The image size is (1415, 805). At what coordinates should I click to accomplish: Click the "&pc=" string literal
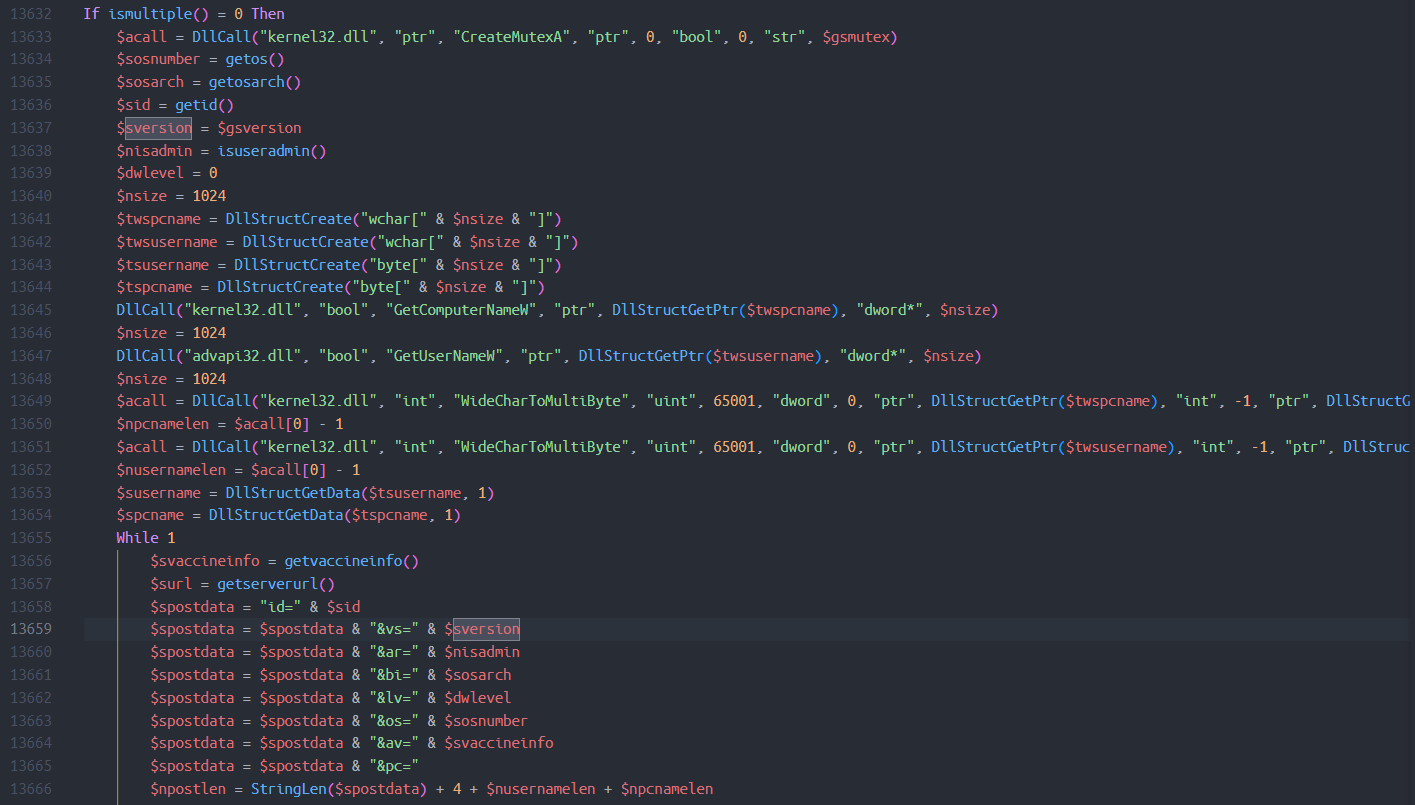(x=394, y=767)
